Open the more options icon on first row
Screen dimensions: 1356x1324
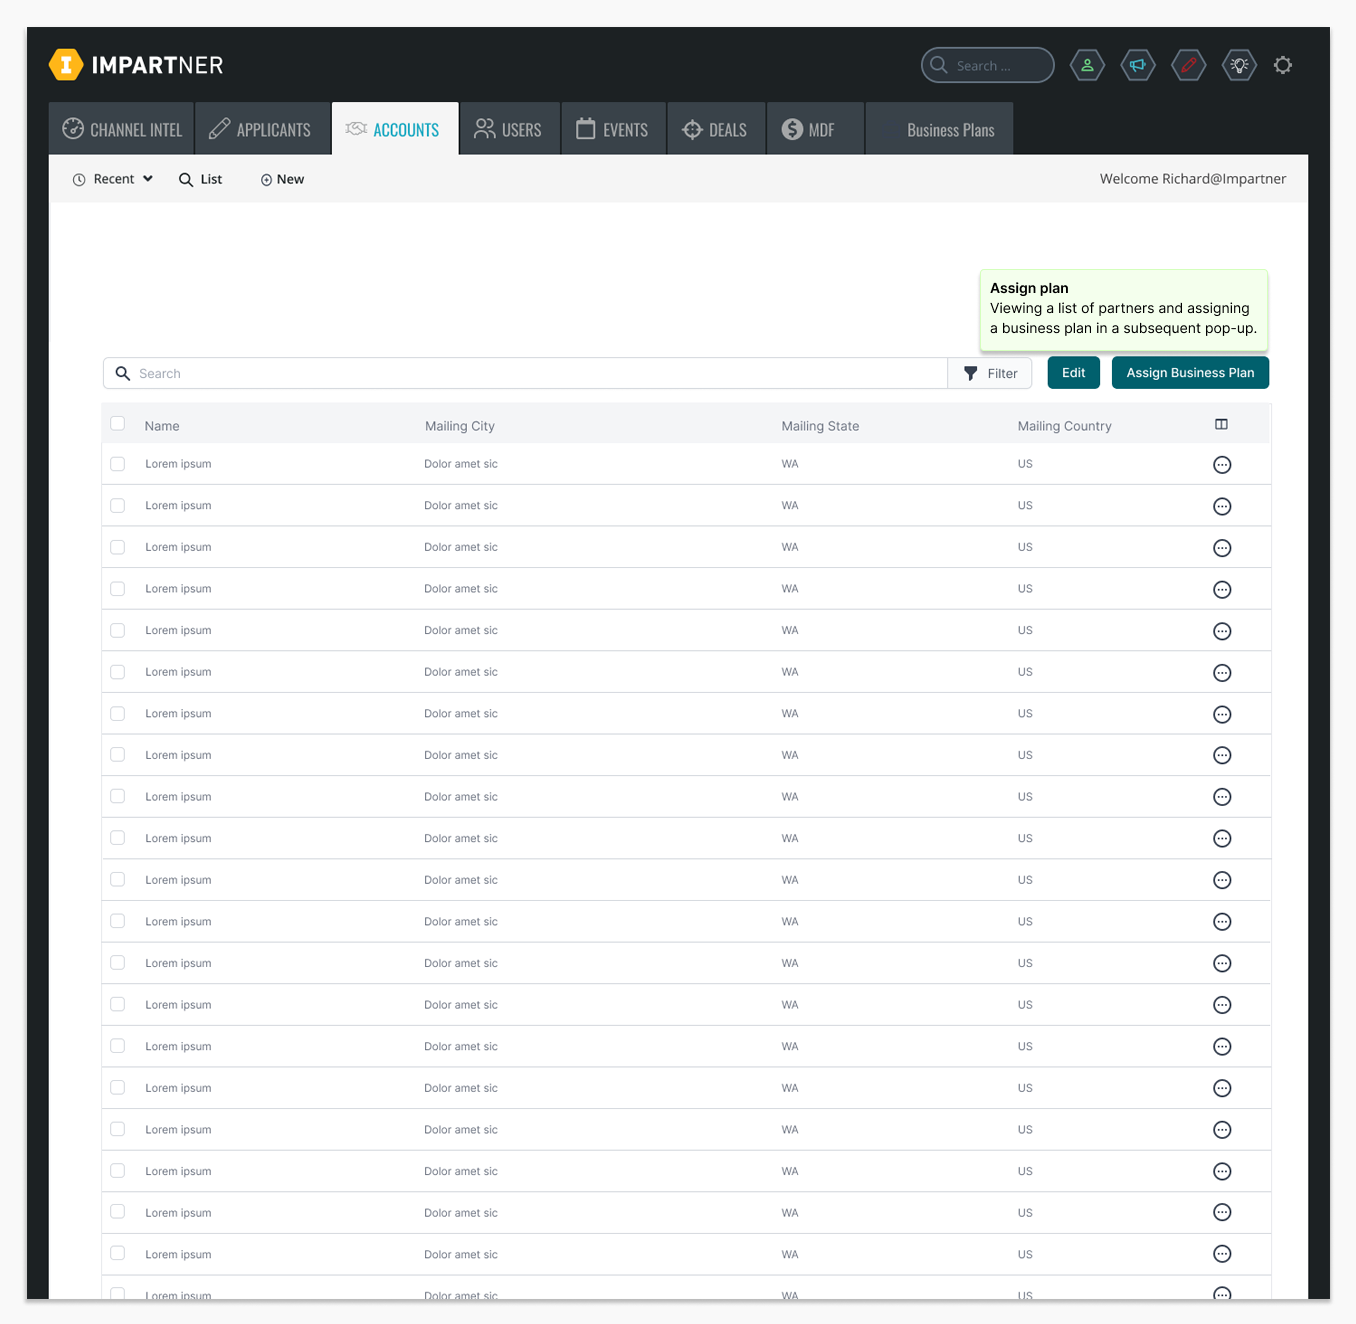pyautogui.click(x=1221, y=465)
